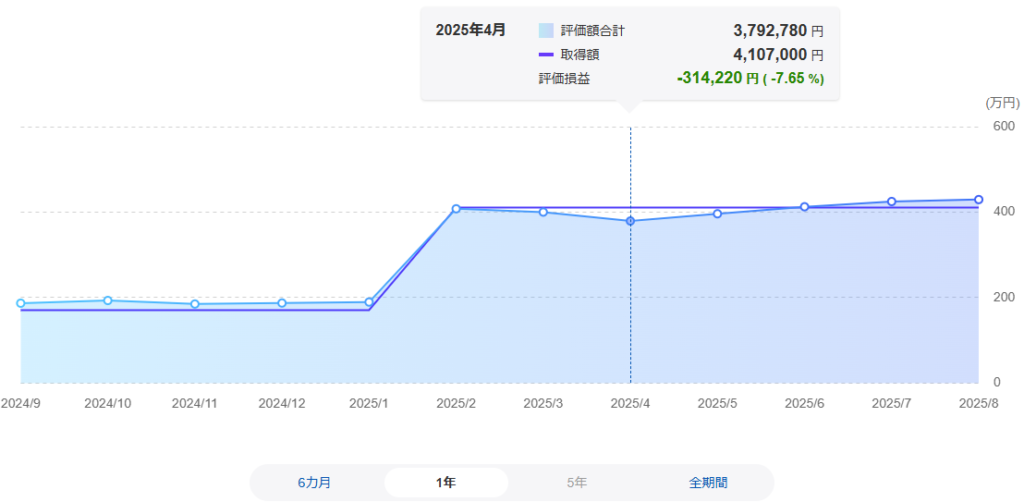Choose the 5年 period tab
Screen dimensions: 1024x502
[x=577, y=482]
